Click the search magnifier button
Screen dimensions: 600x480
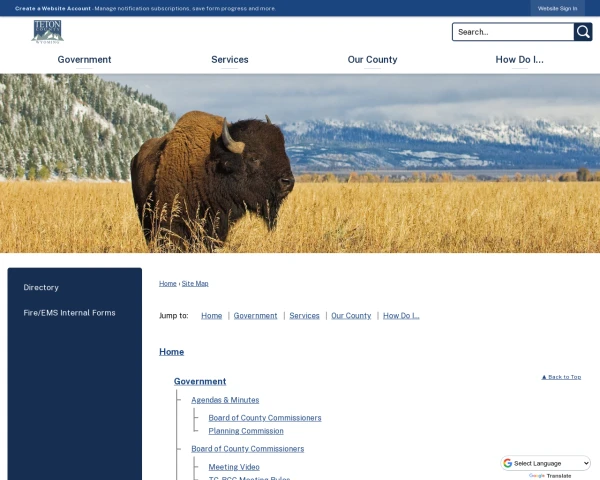coord(583,32)
